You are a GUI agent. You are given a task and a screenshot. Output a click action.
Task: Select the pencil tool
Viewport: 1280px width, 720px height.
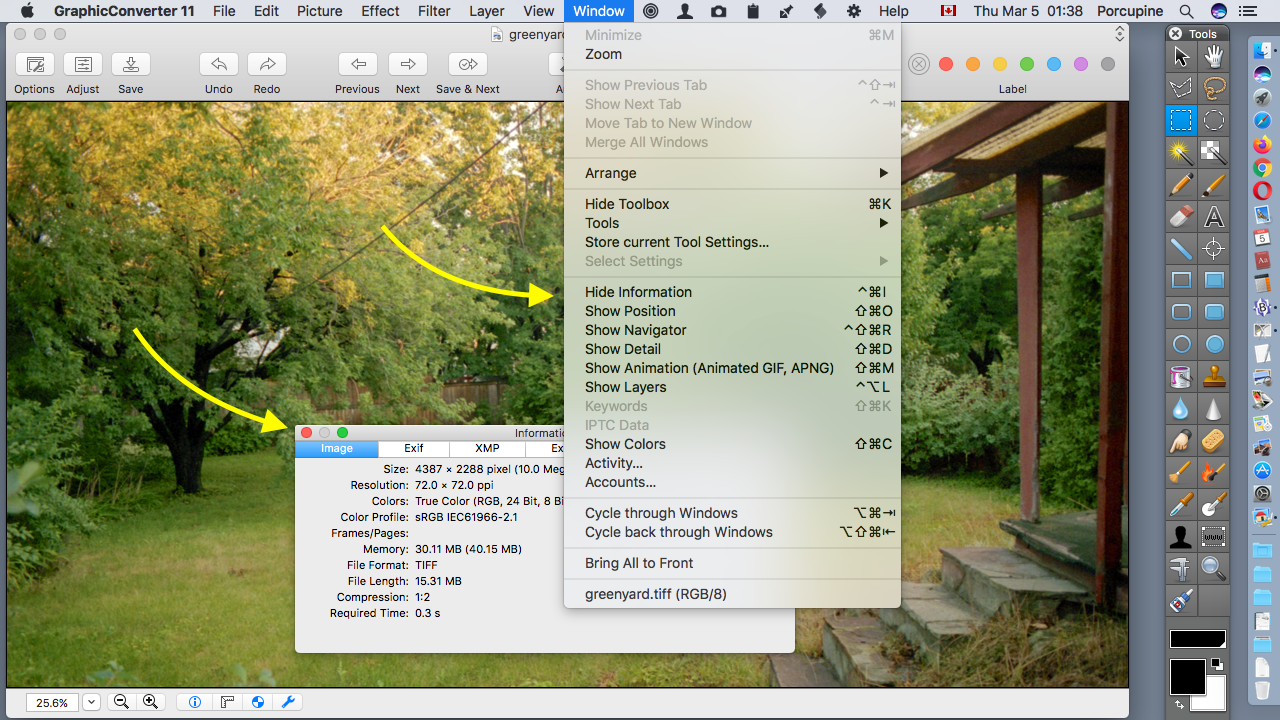(1181, 185)
